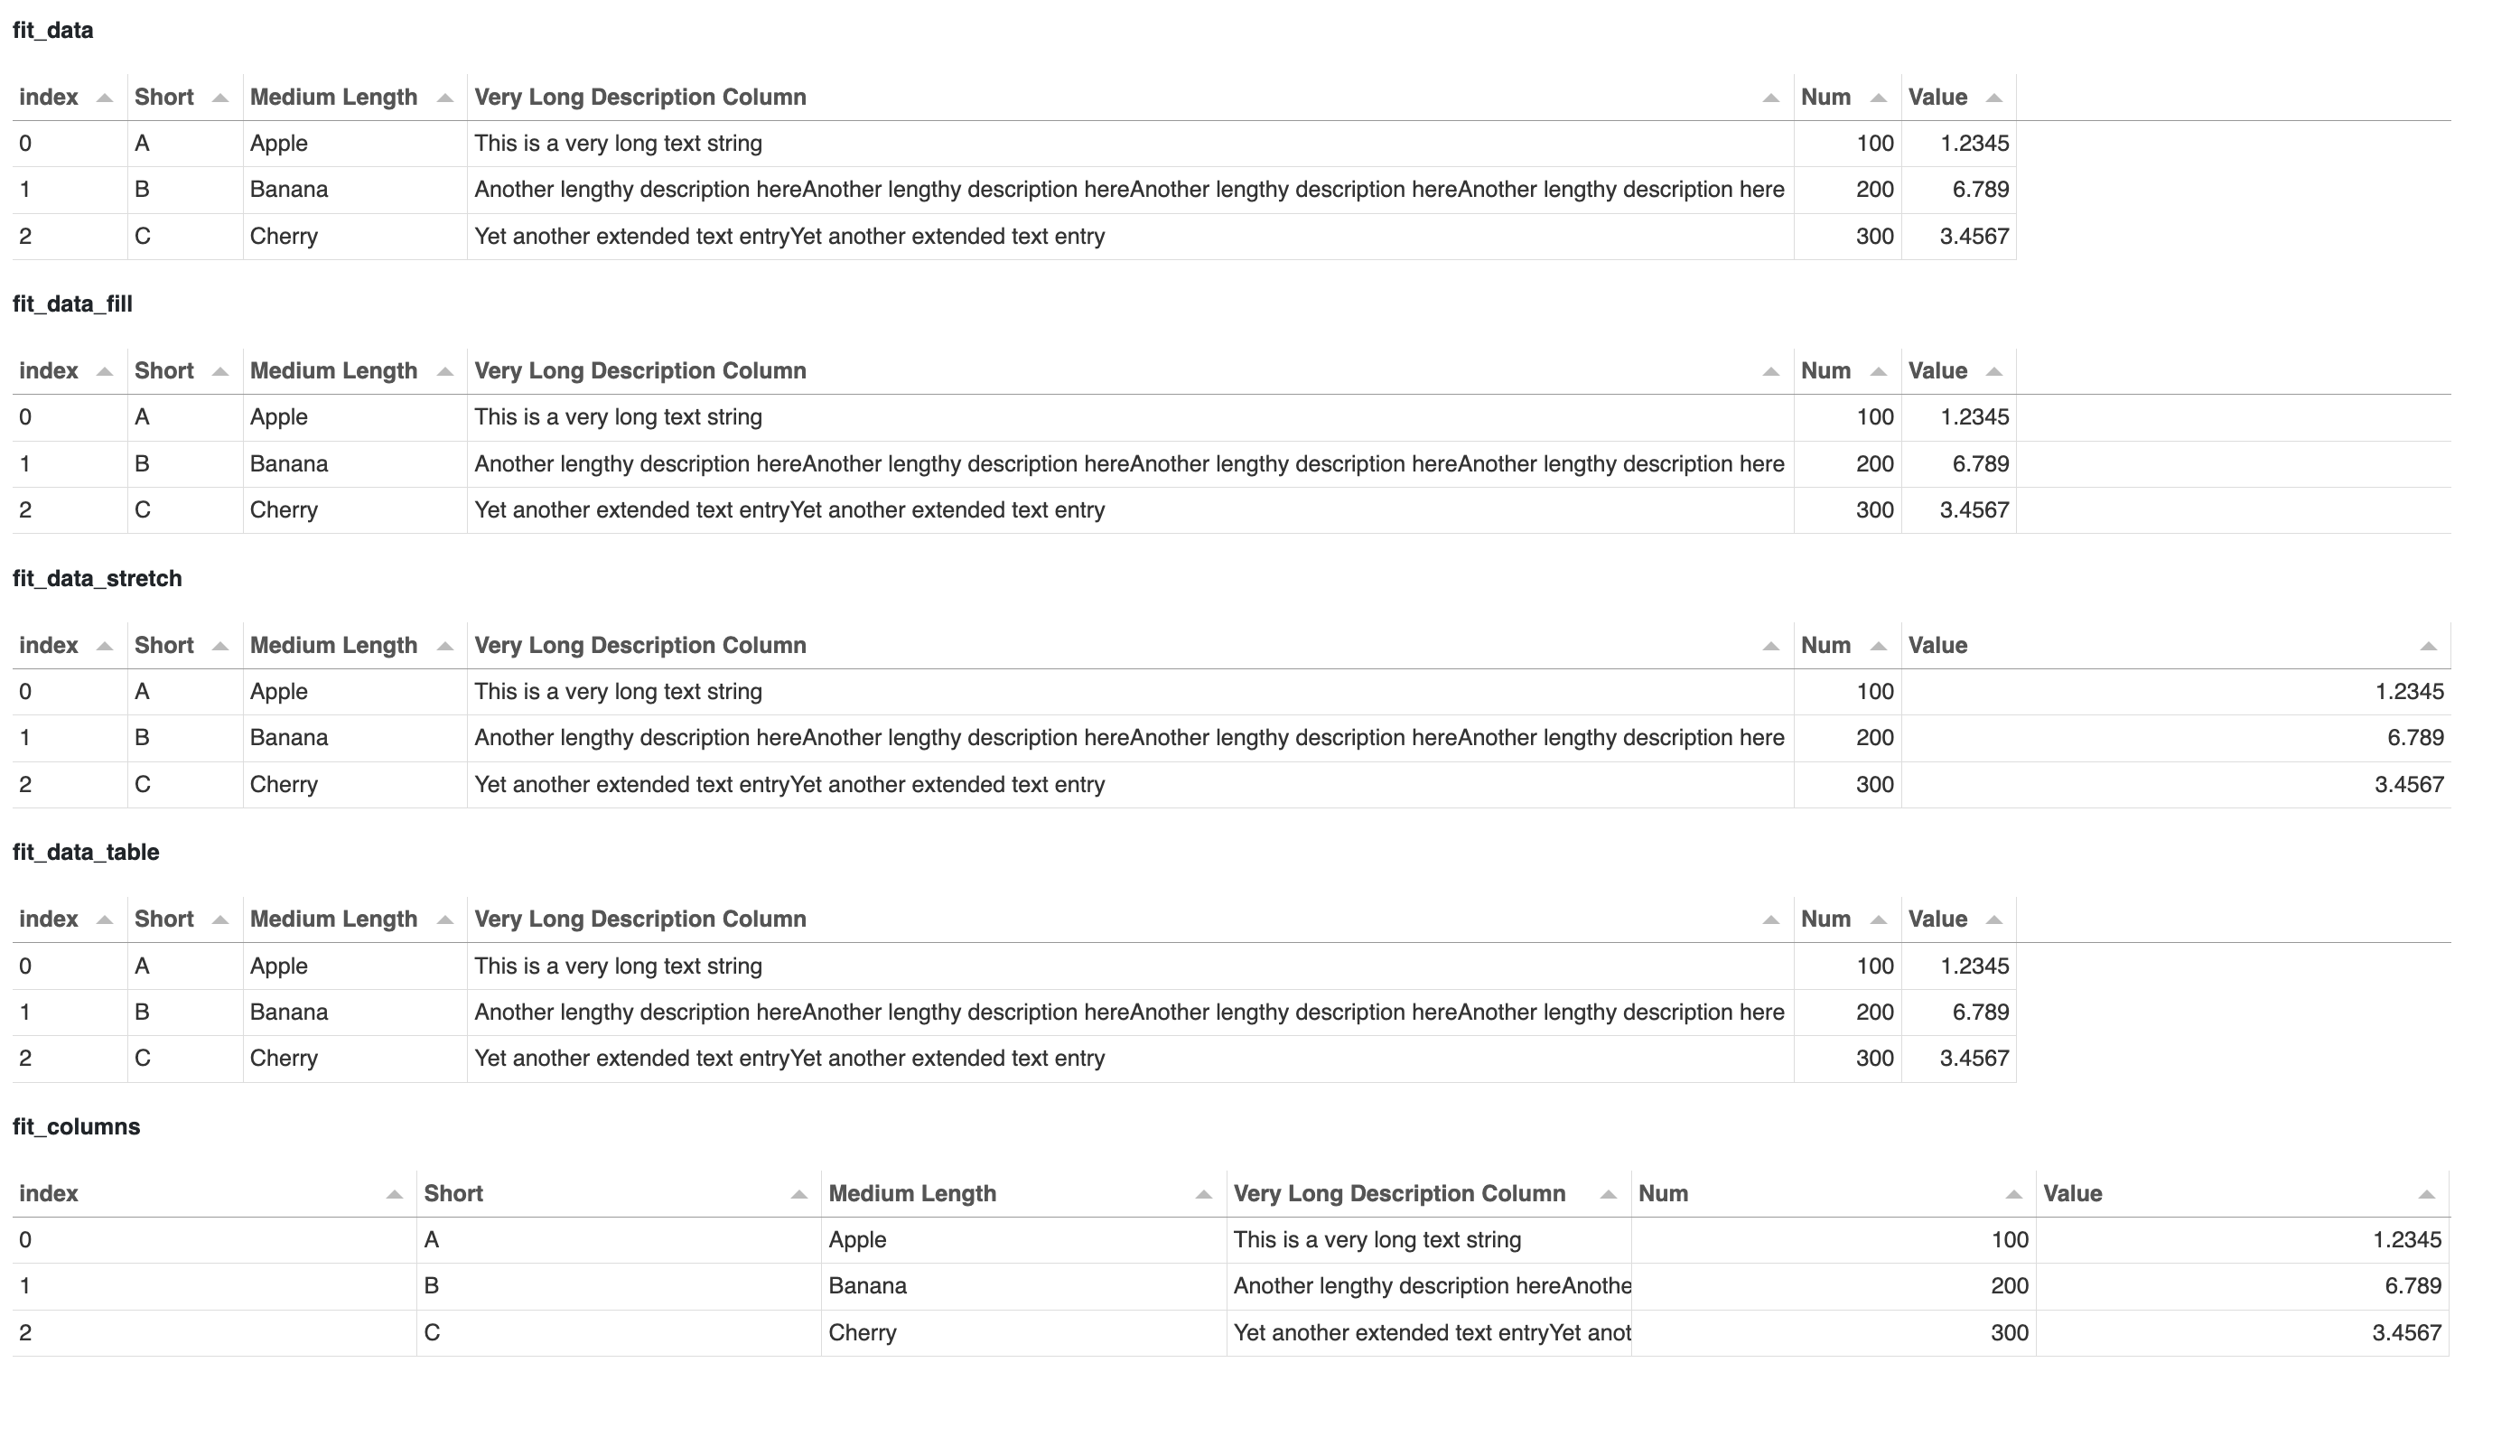Select the Banana cell in fit_data table

point(289,189)
